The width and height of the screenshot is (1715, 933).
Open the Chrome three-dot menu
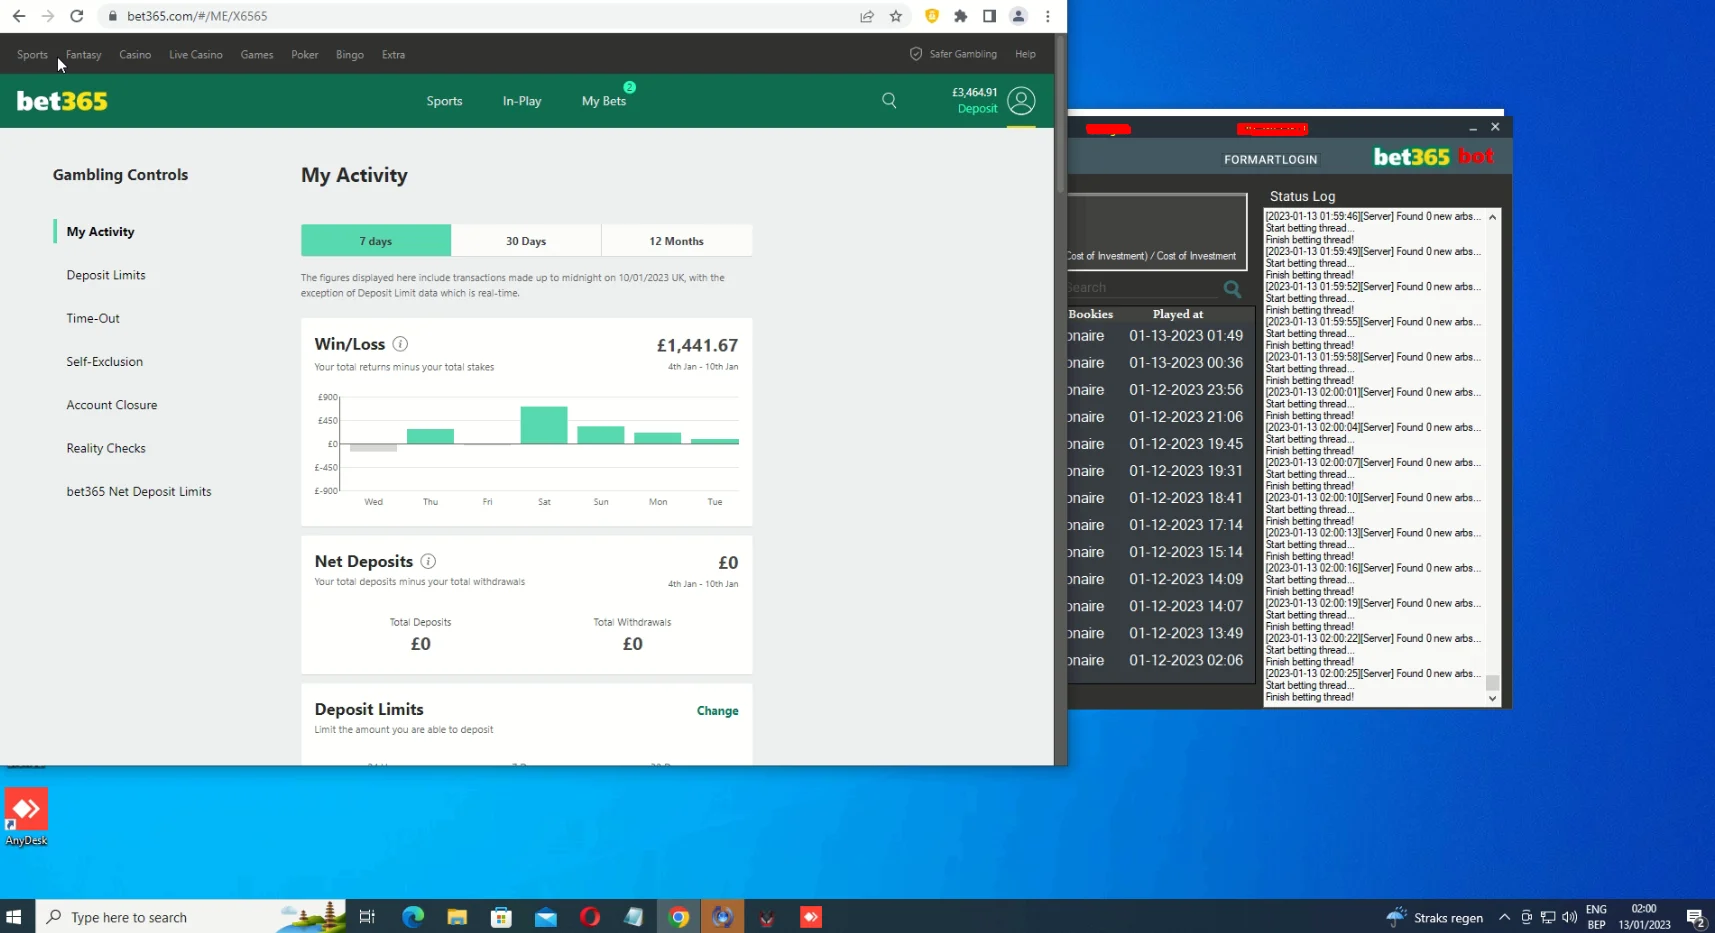click(1047, 16)
